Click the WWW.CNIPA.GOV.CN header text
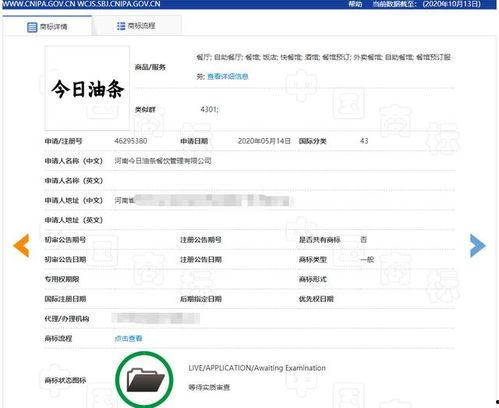 (39, 4)
